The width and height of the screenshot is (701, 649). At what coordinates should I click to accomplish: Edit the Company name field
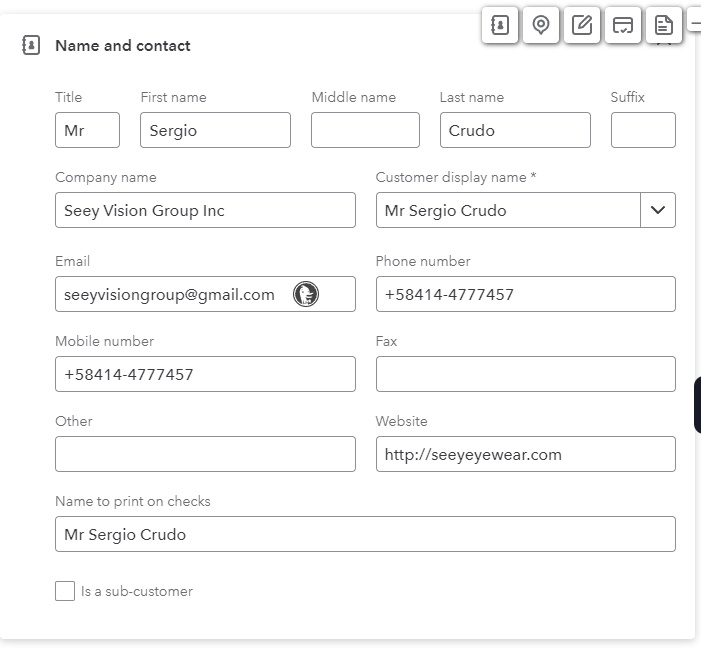206,210
